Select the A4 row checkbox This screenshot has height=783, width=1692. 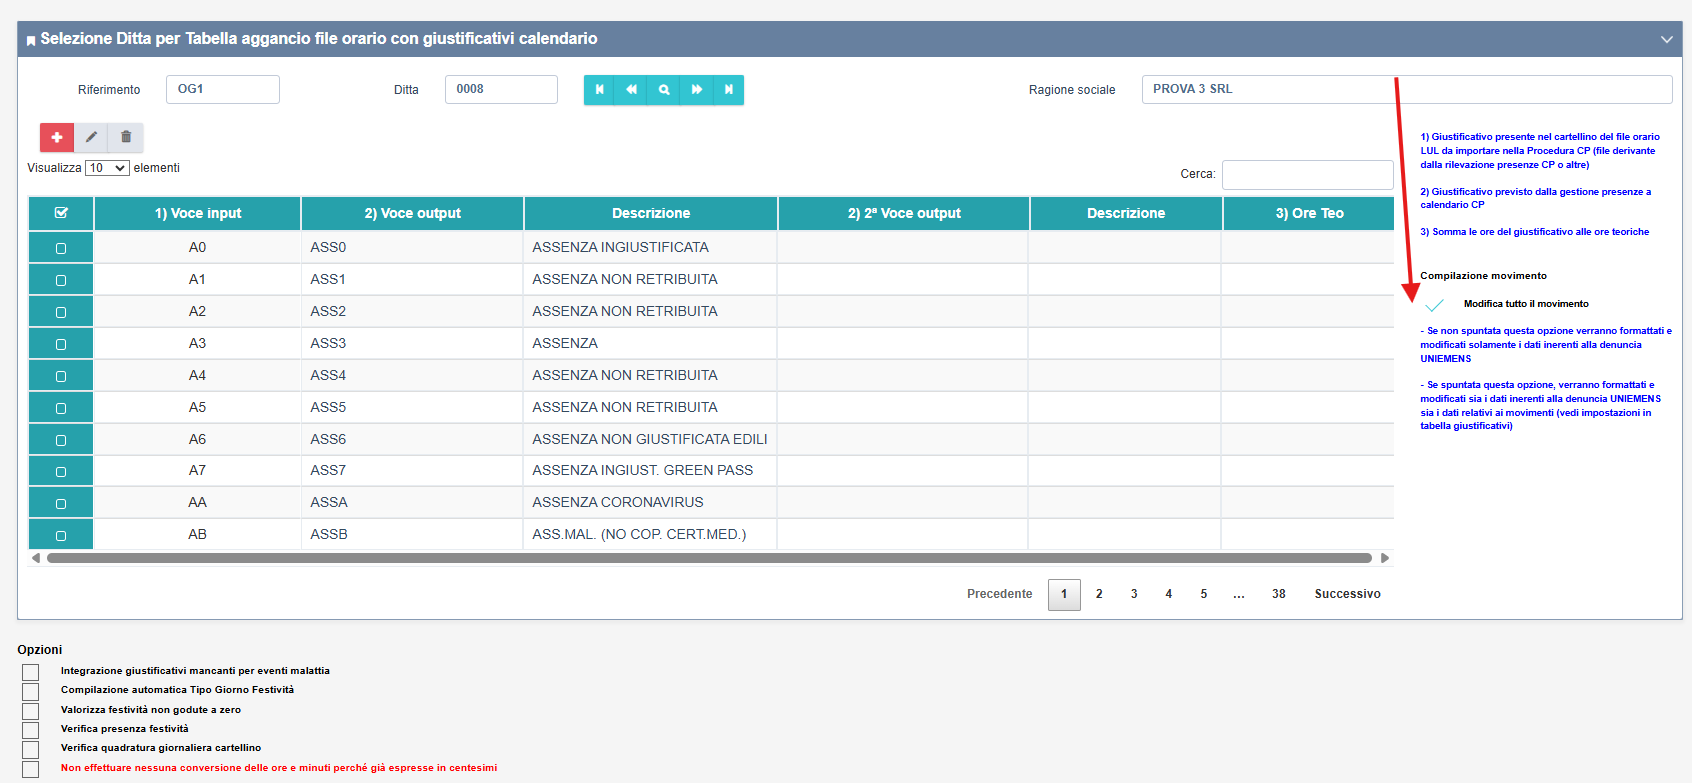coord(61,376)
